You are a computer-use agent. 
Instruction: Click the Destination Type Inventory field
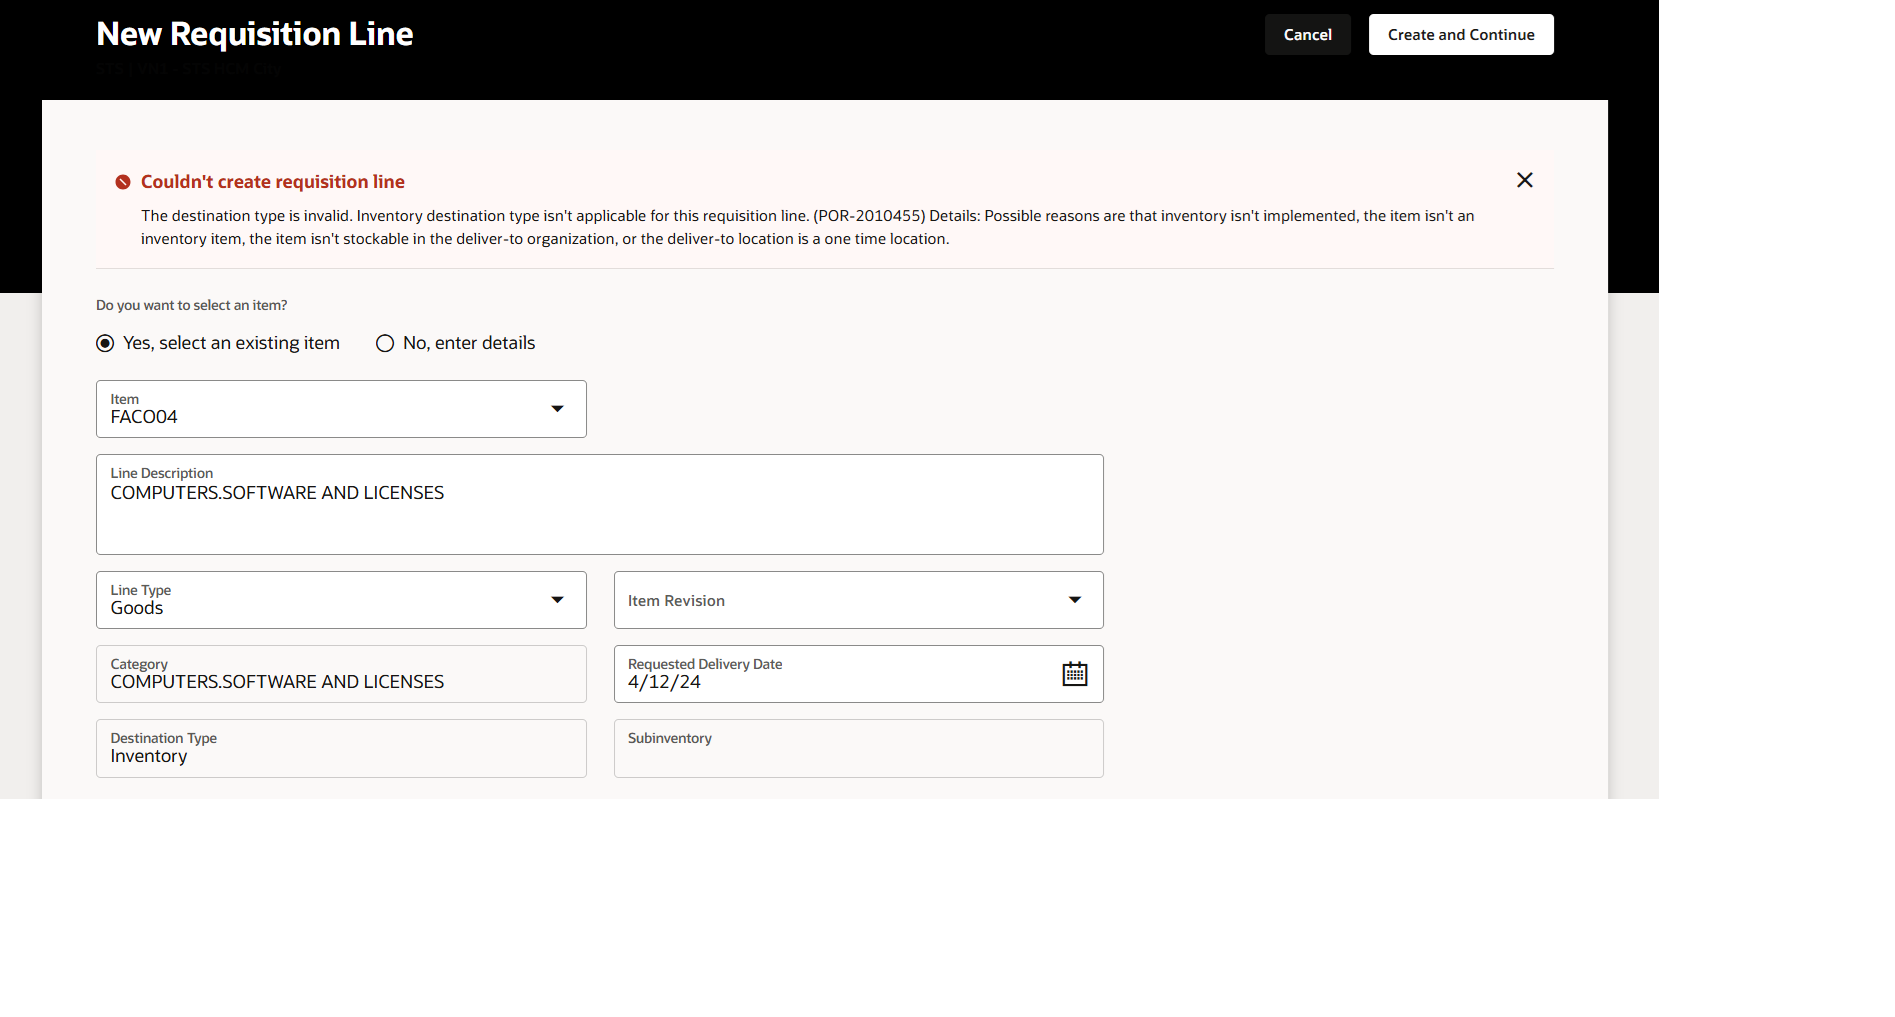pyautogui.click(x=340, y=748)
